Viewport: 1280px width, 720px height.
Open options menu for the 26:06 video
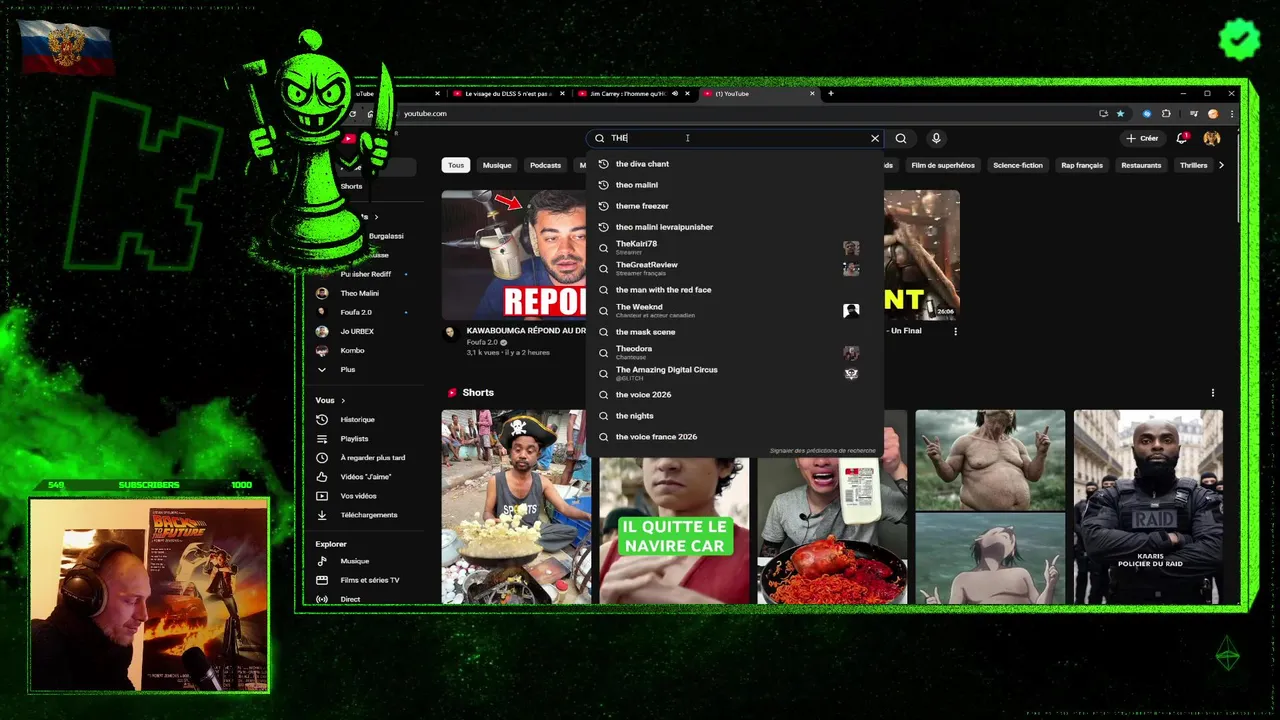pyautogui.click(x=955, y=331)
